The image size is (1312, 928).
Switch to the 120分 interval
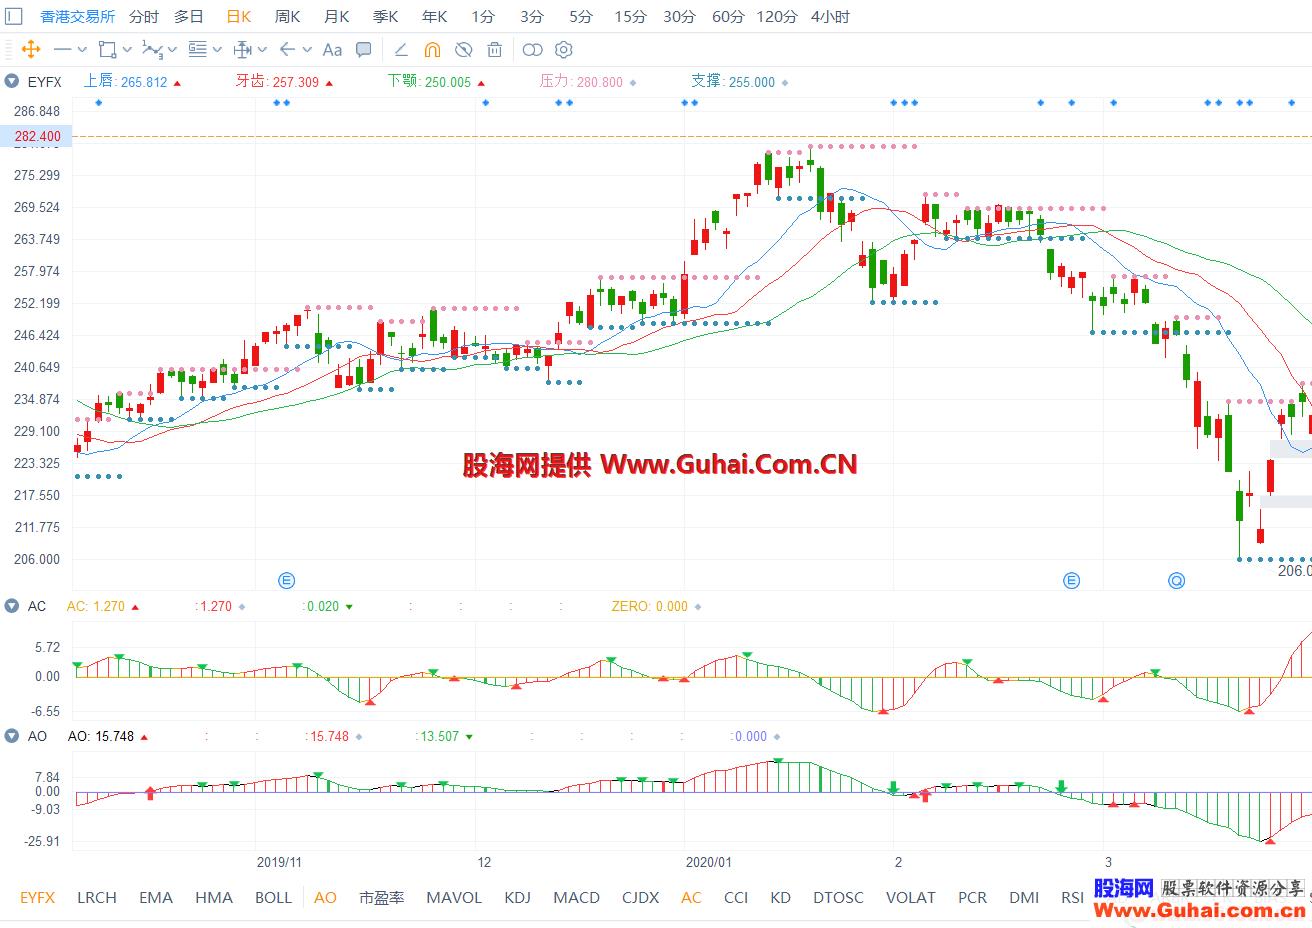point(777,16)
